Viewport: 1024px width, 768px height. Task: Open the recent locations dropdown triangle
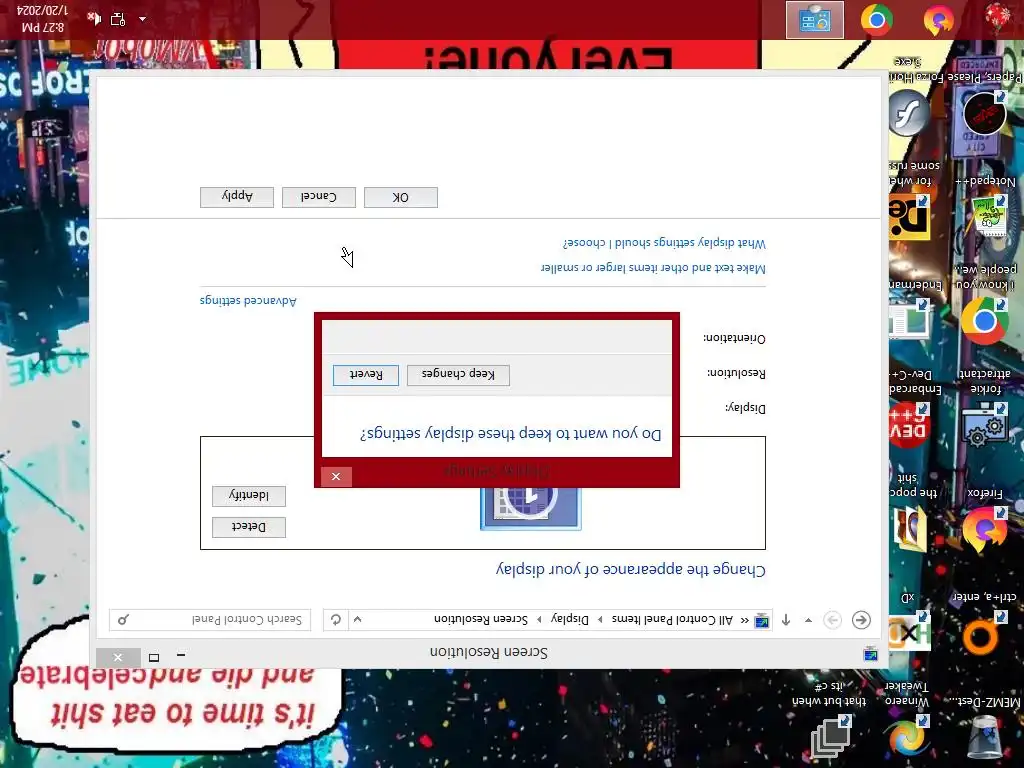[x=808, y=620]
